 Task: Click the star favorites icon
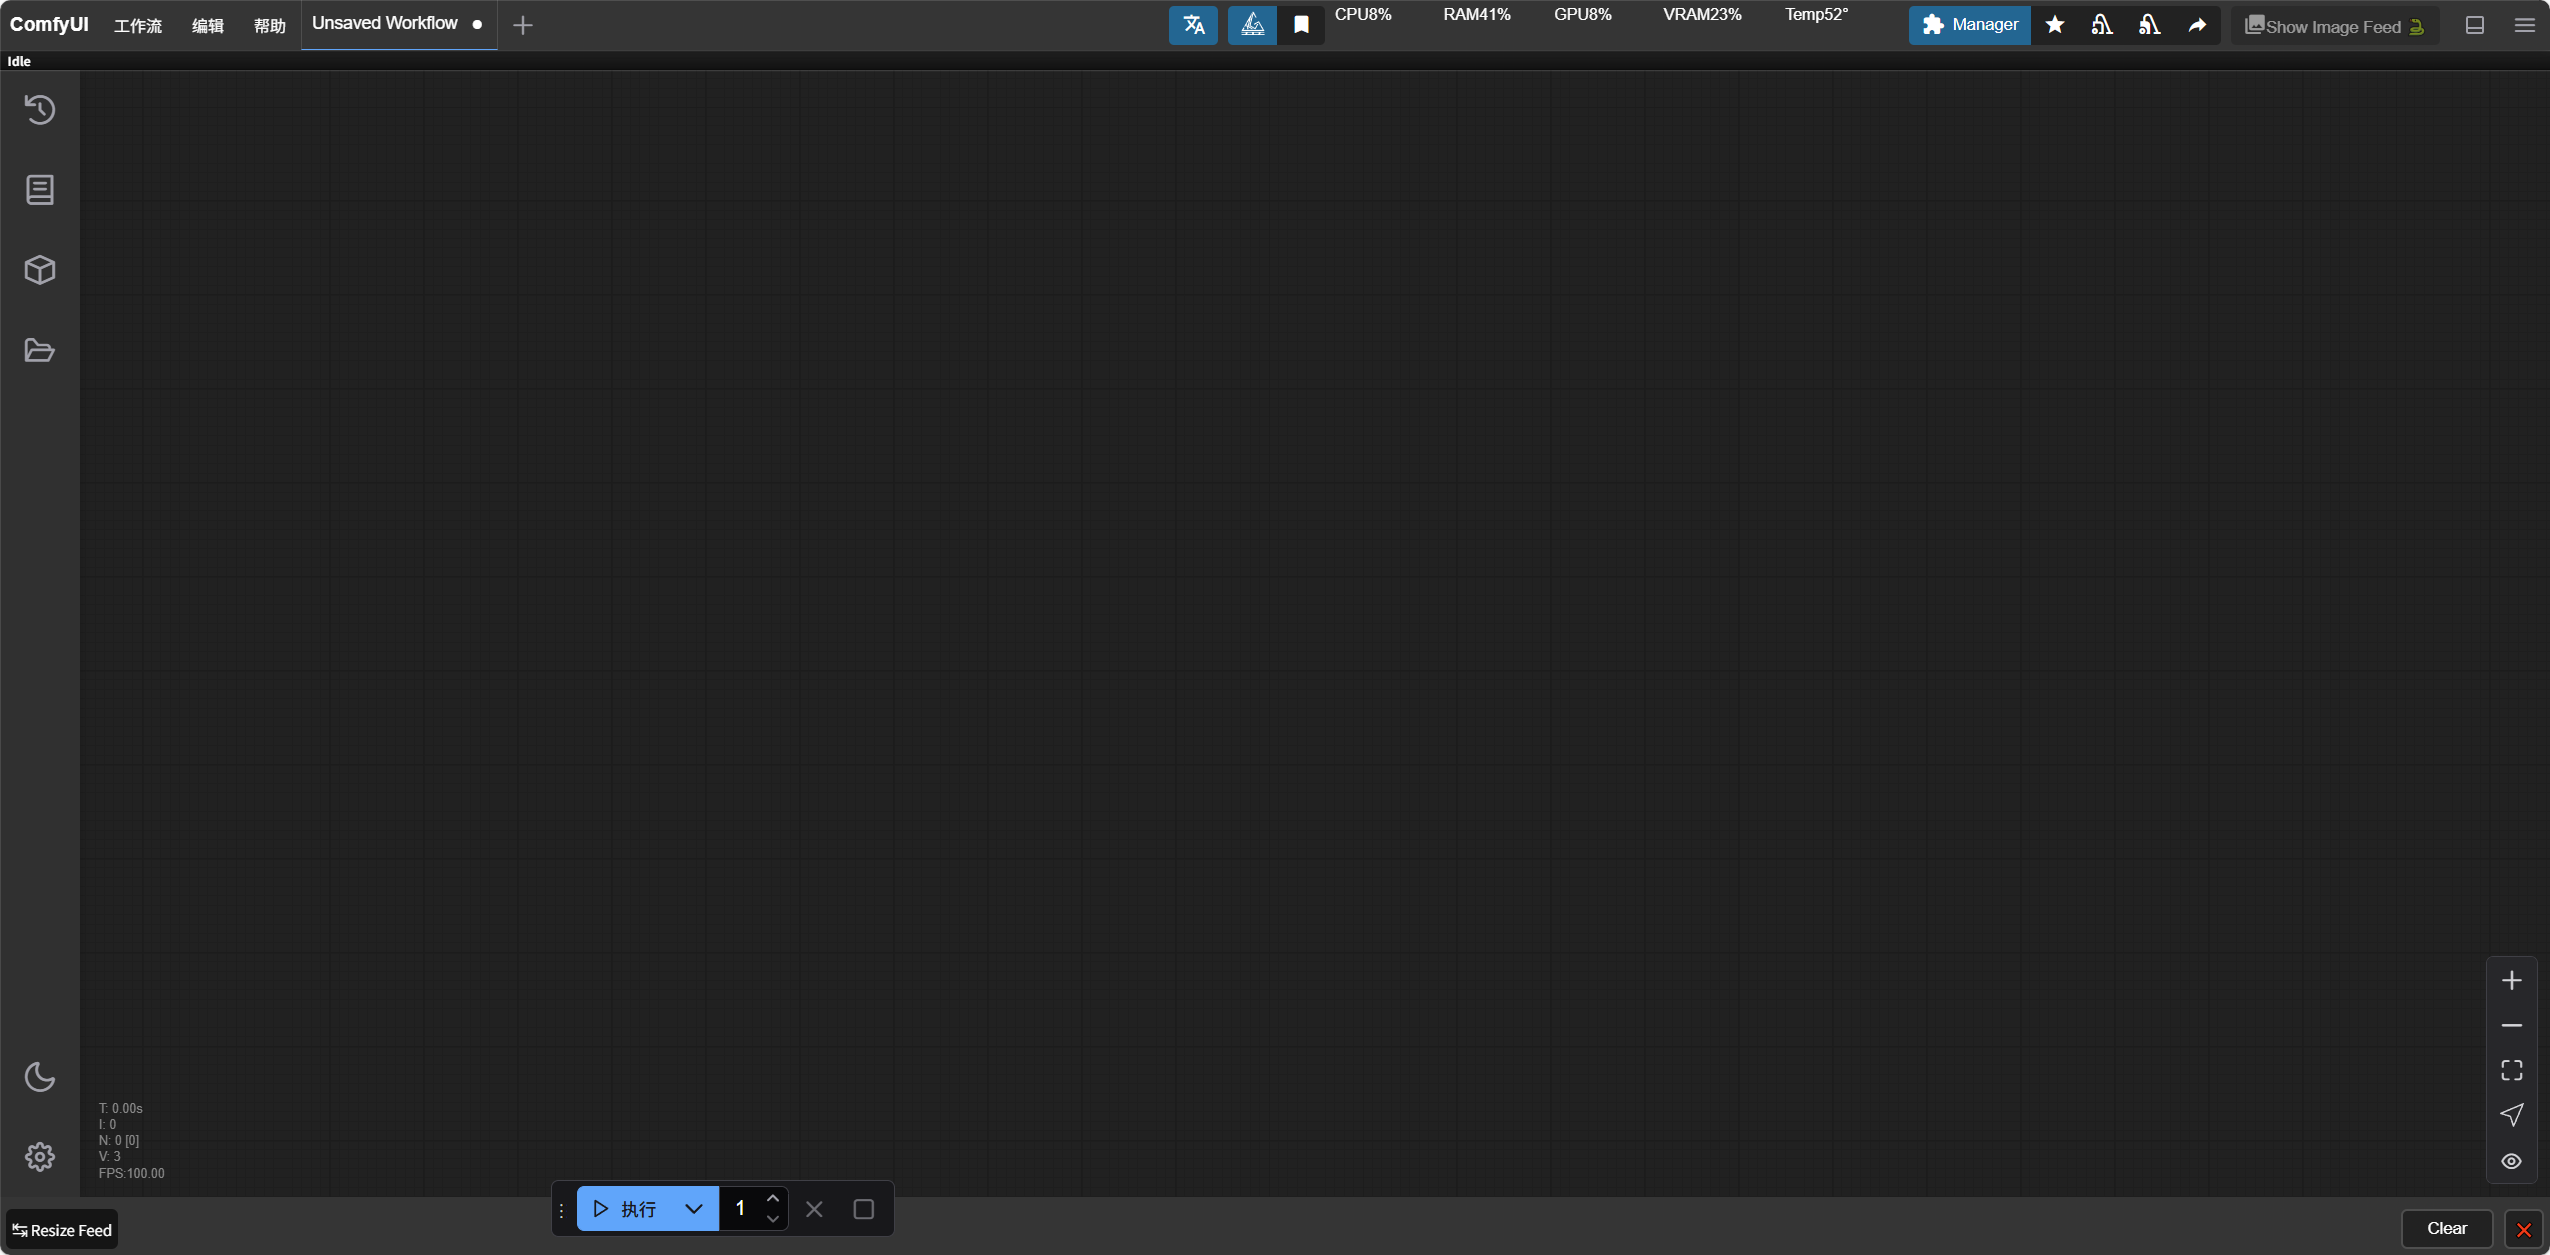tap(2055, 25)
